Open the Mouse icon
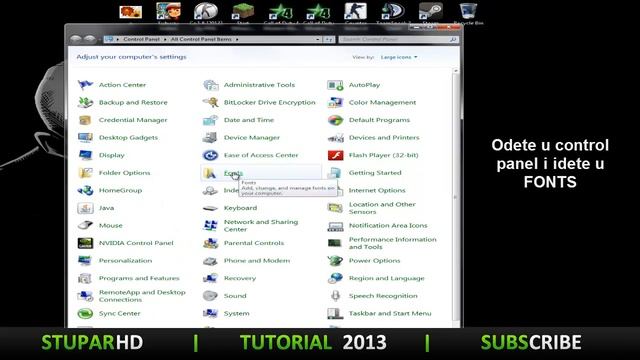Viewport: 640px width, 360px height. (x=85, y=225)
